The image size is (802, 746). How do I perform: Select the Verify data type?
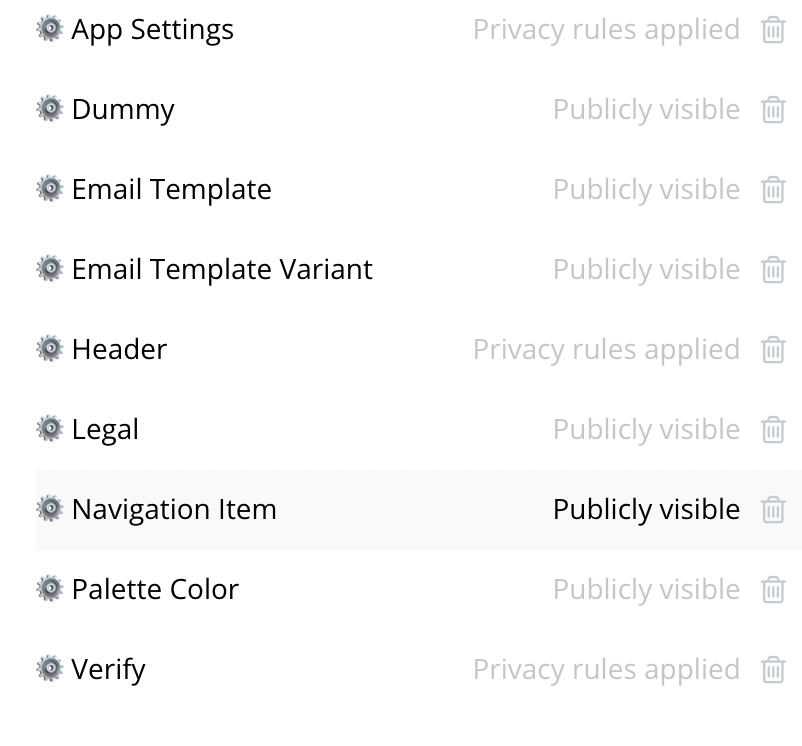click(108, 669)
